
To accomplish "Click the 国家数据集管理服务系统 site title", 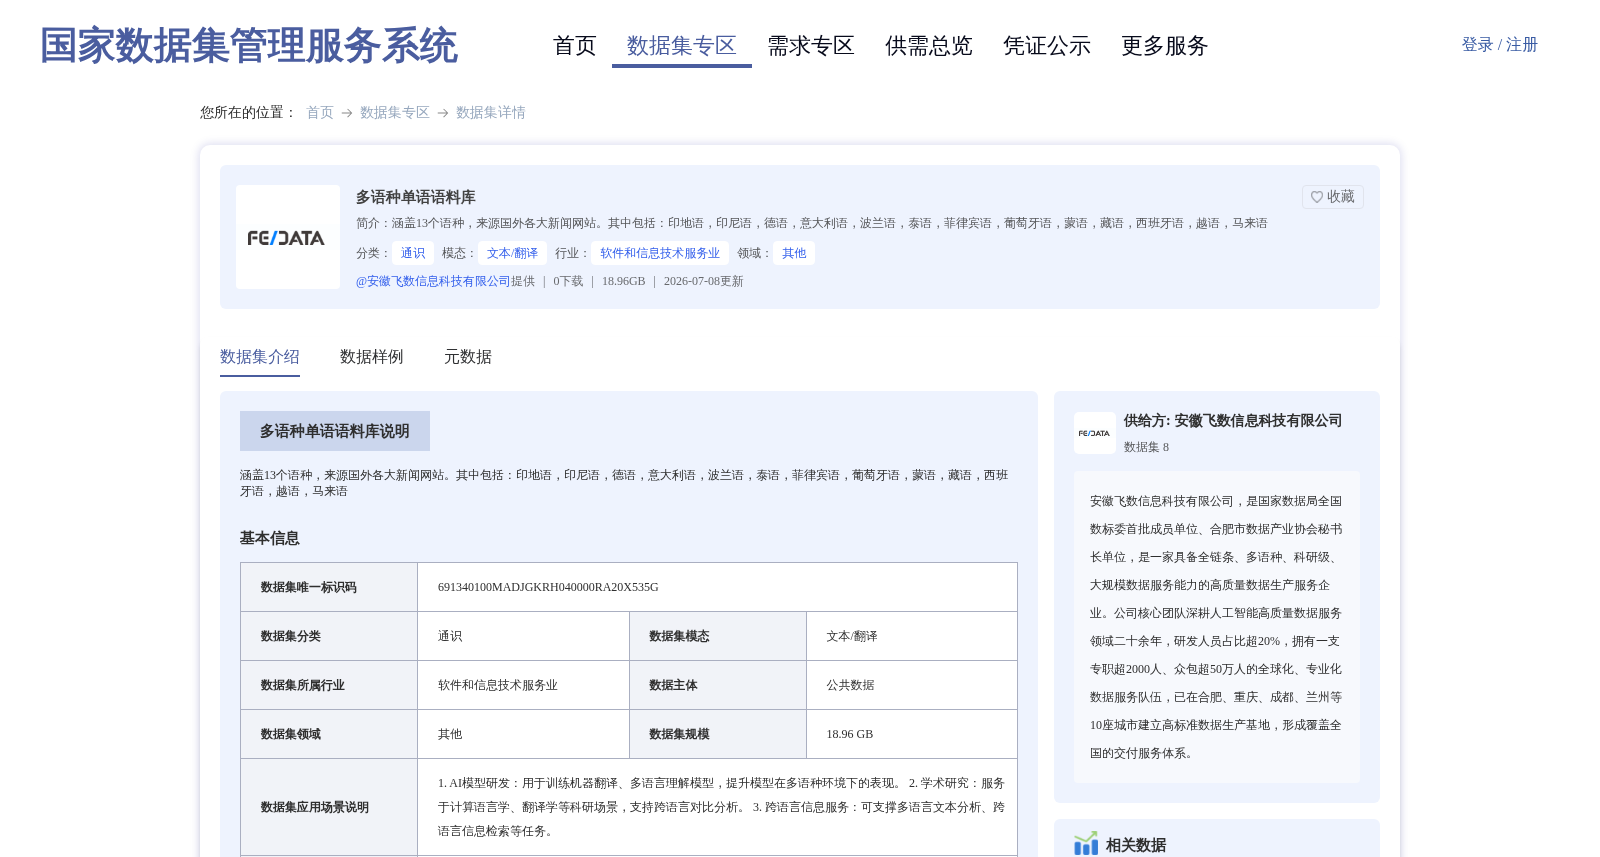I will click(249, 46).
